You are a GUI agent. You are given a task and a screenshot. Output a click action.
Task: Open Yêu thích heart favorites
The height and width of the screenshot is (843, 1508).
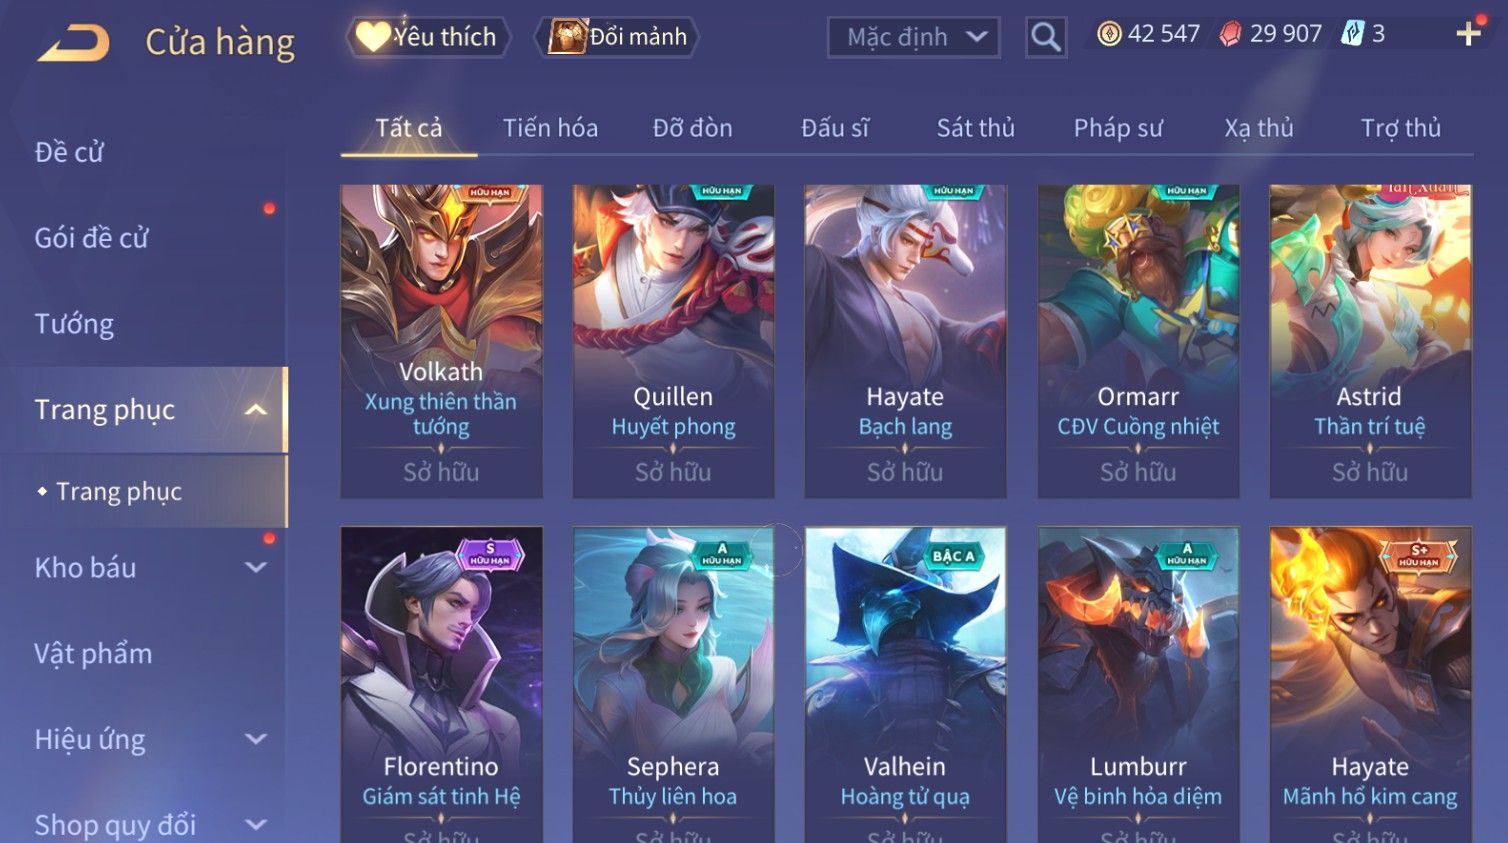coord(428,37)
